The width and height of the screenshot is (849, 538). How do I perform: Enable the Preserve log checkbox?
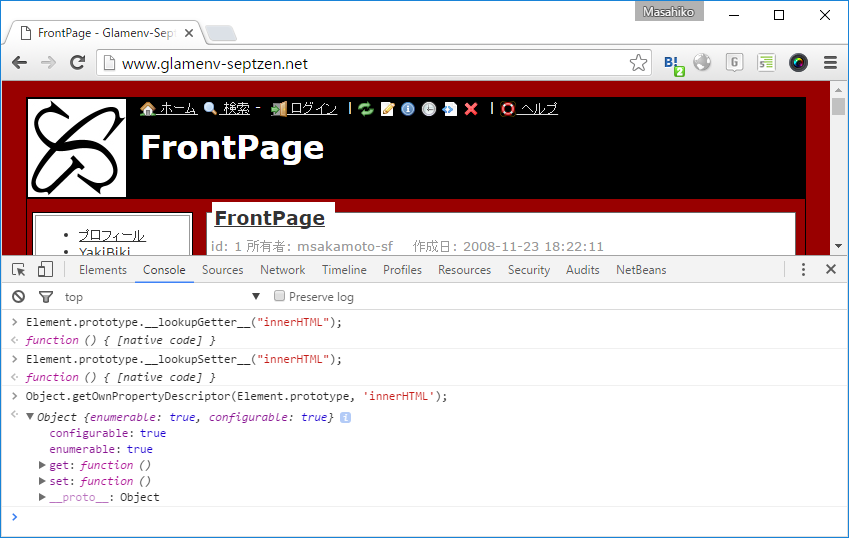tap(280, 297)
